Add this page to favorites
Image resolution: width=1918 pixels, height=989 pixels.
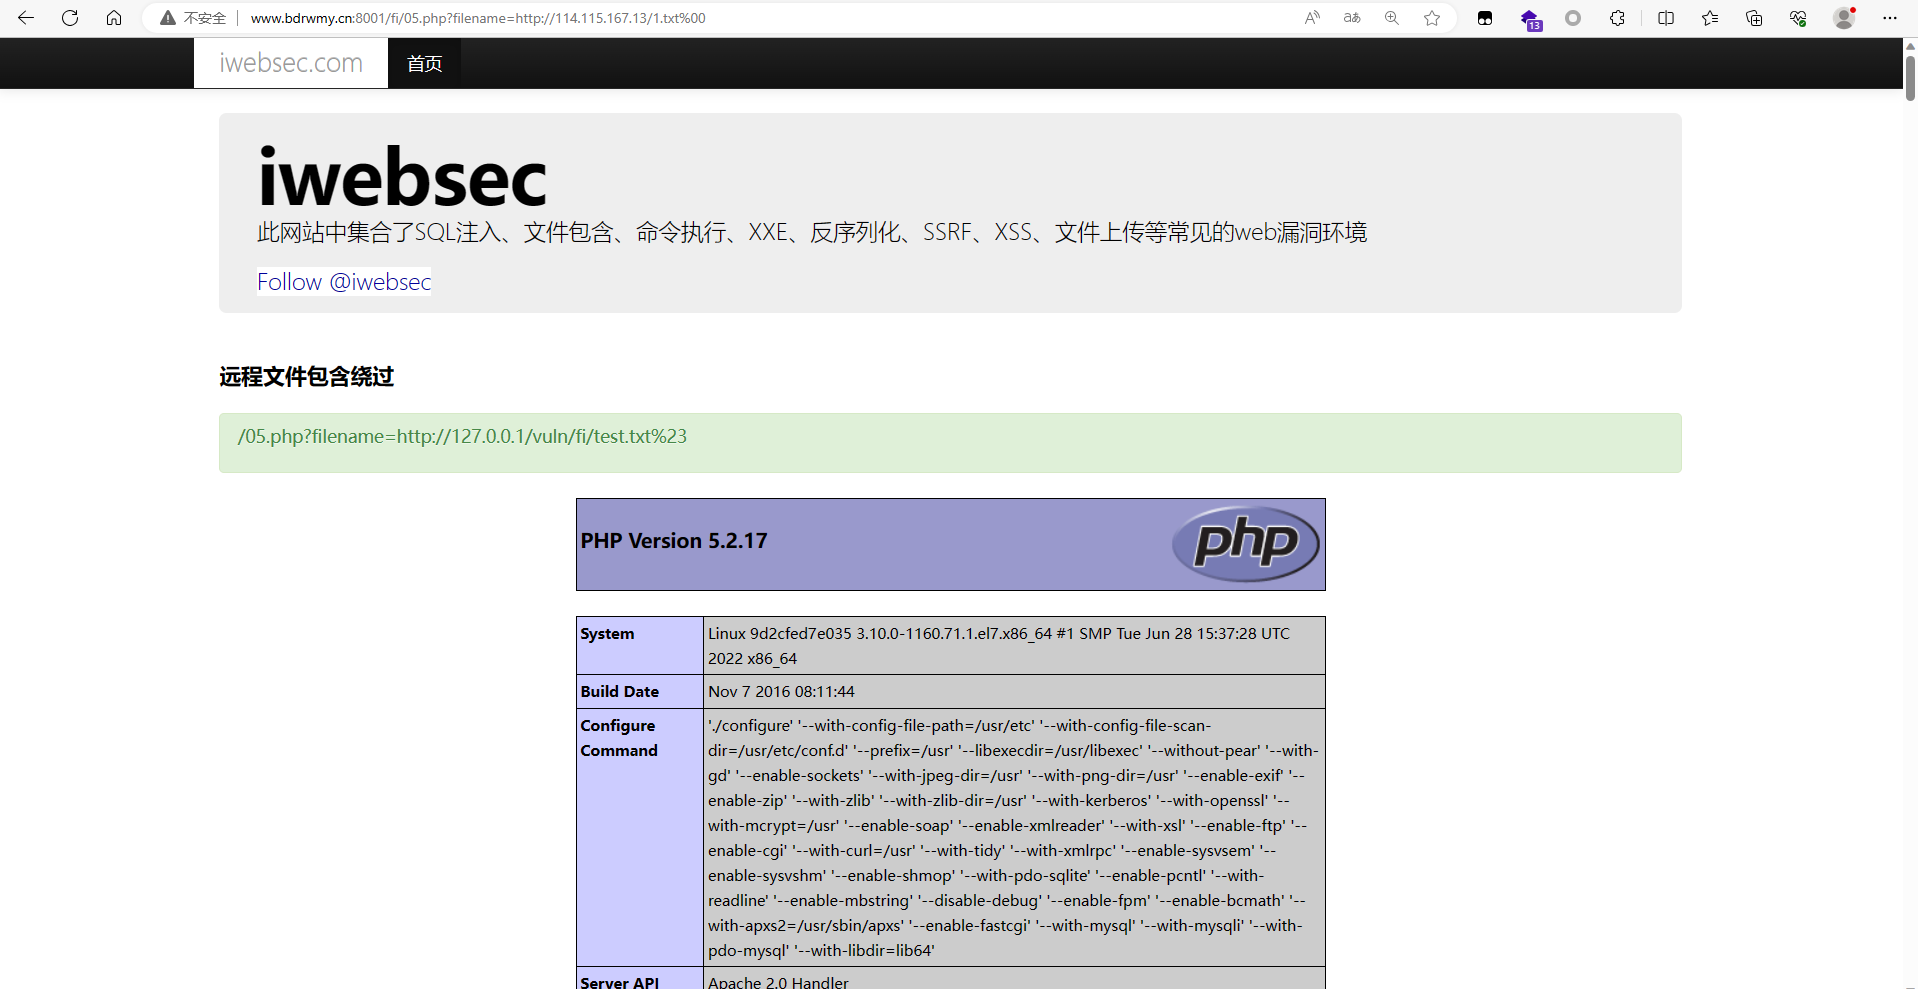click(x=1432, y=18)
